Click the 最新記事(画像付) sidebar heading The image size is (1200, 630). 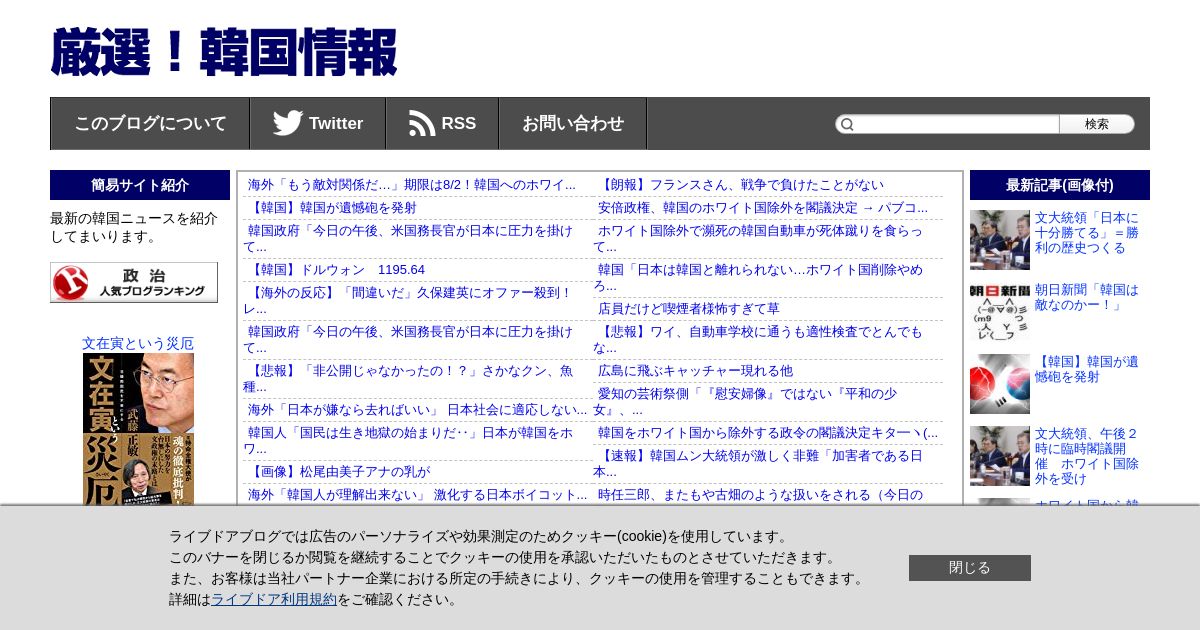tap(1060, 185)
